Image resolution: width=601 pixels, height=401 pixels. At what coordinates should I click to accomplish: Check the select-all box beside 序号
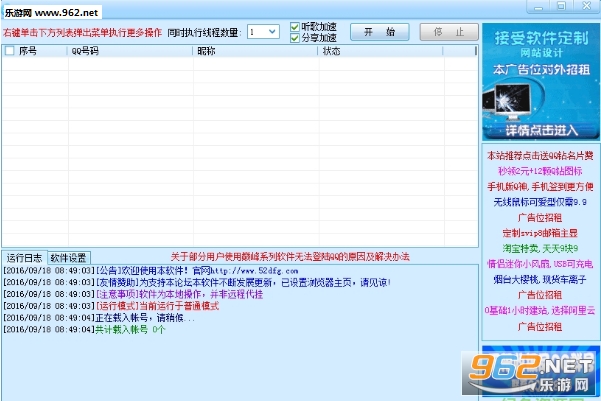pyautogui.click(x=9, y=51)
